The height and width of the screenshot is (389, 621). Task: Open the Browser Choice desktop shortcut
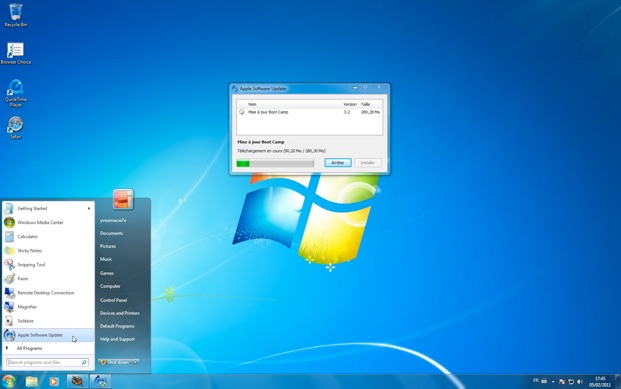(15, 53)
